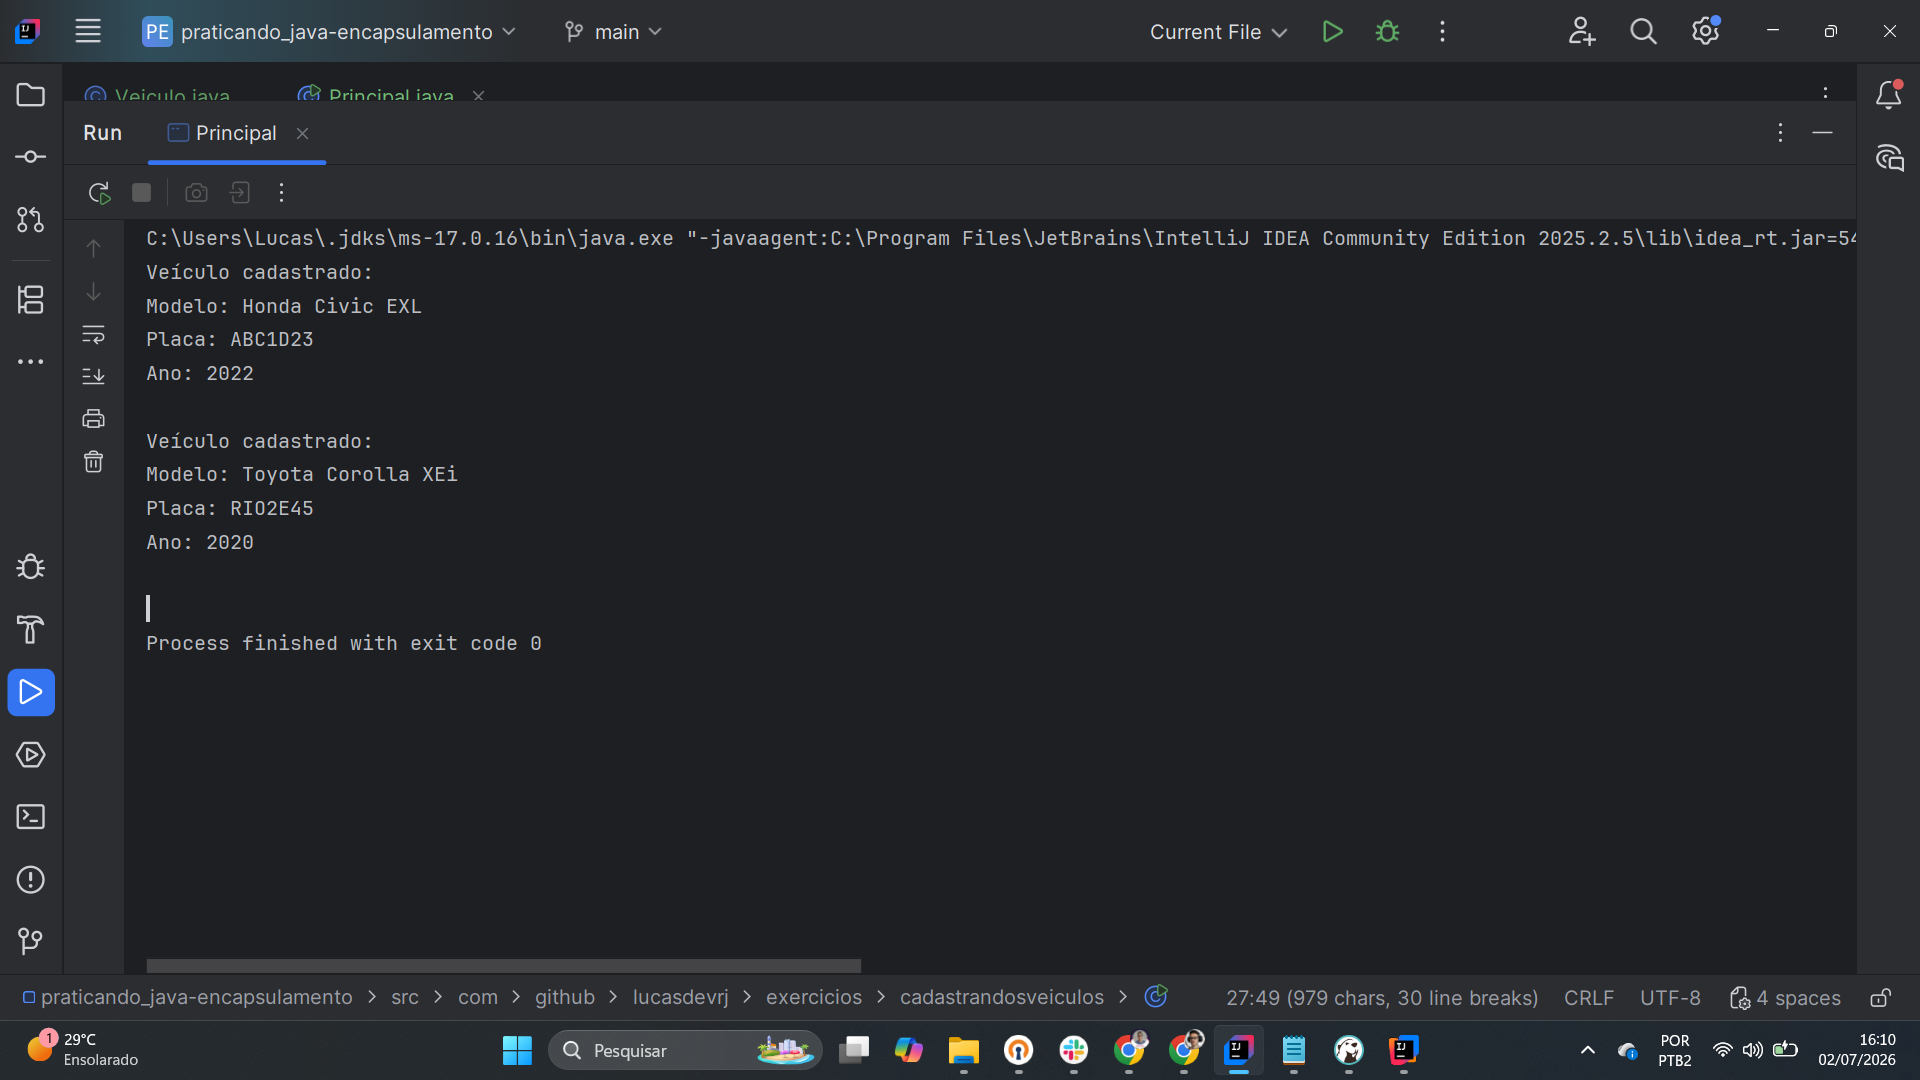Open the main hamburger menu
Screen dimensions: 1920x1080
click(88, 32)
